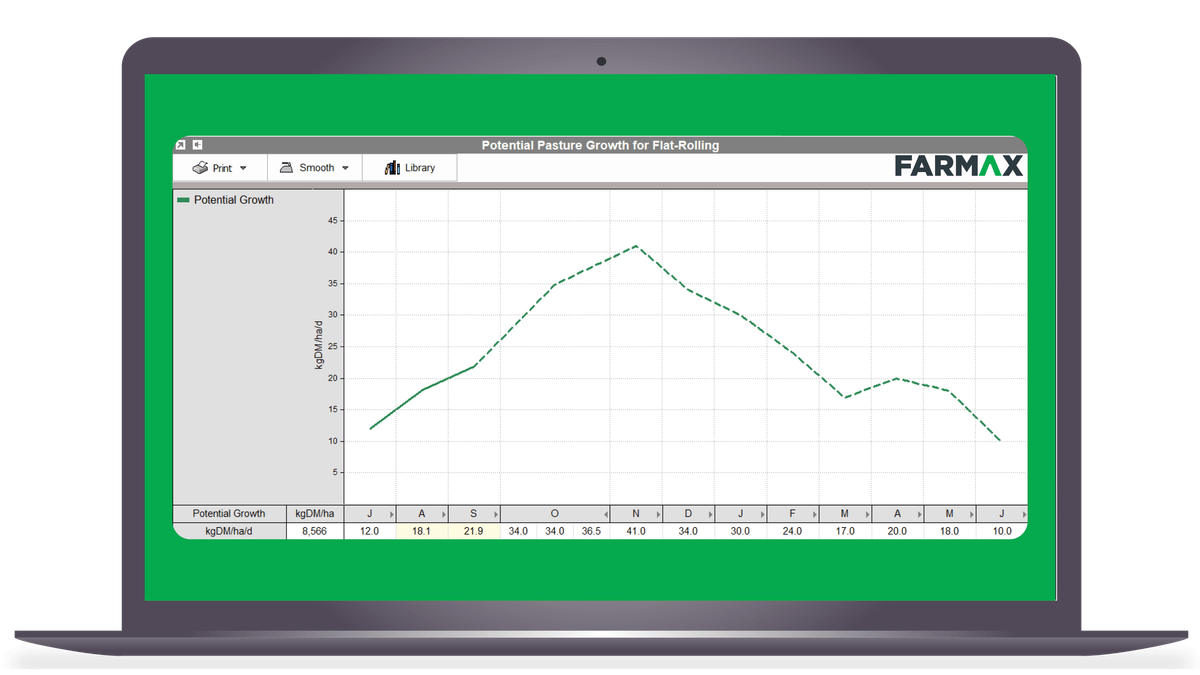The width and height of the screenshot is (1200, 675).
Task: Select the J month header in the table
Action: coord(368,513)
